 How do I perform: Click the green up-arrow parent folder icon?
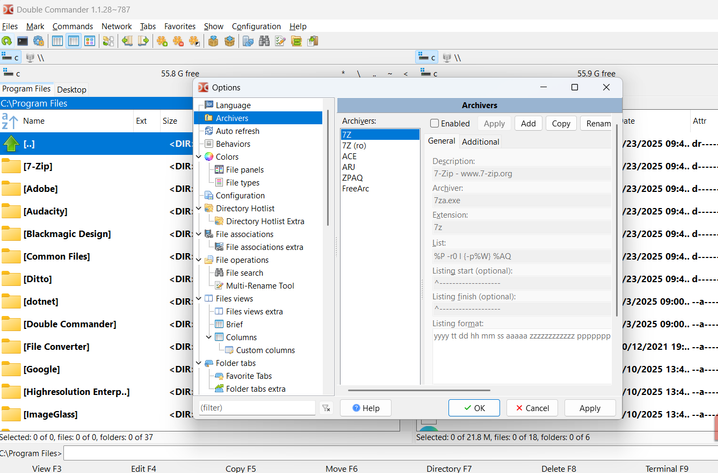click(x=11, y=143)
